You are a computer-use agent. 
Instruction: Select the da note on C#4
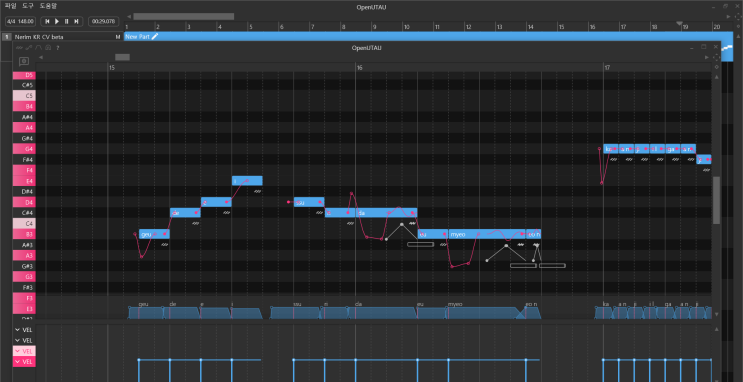(387, 213)
